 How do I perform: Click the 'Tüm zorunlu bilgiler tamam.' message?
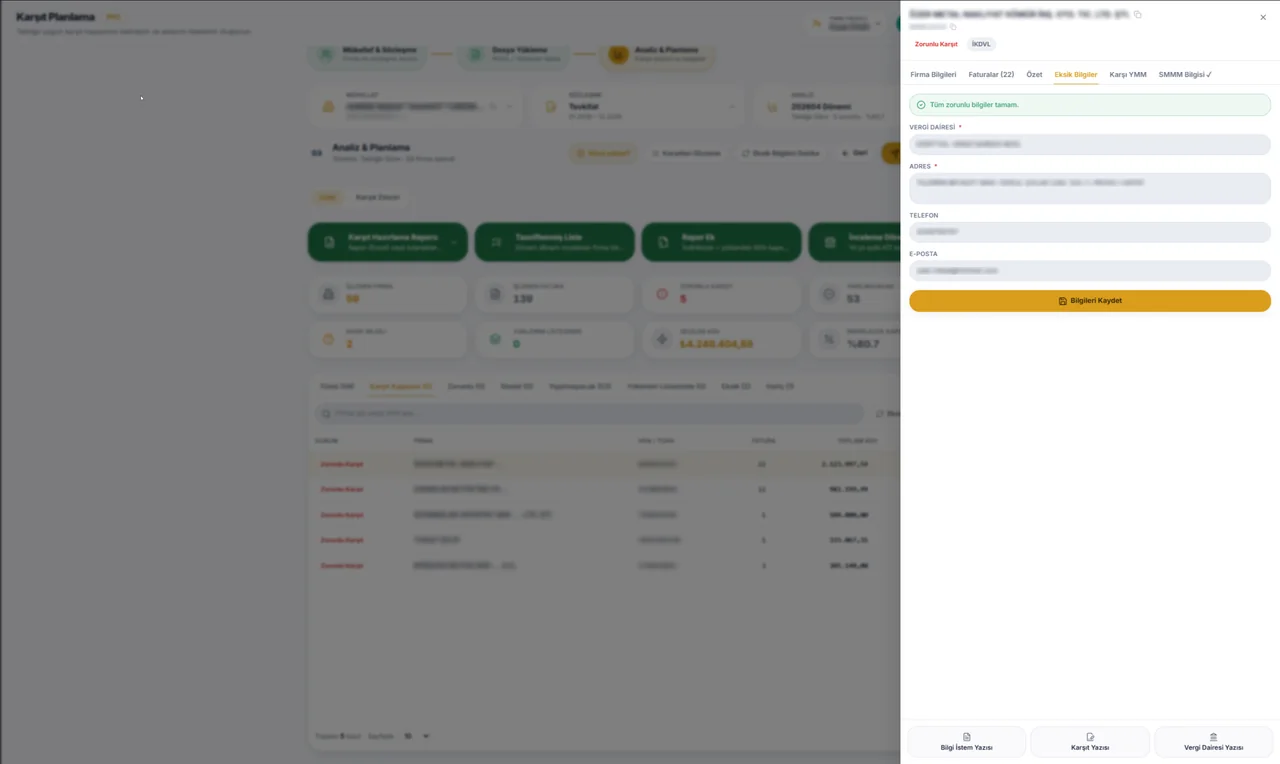pos(974,105)
